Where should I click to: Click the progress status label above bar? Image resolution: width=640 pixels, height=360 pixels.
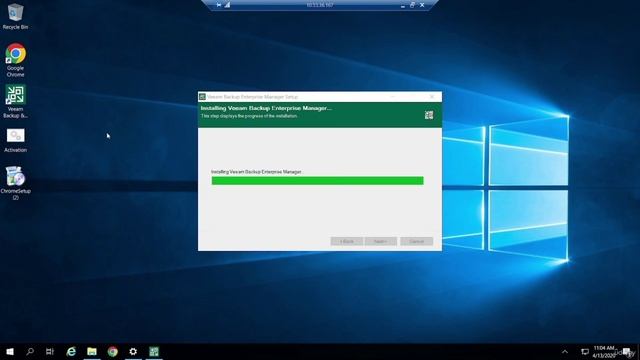(x=257, y=172)
